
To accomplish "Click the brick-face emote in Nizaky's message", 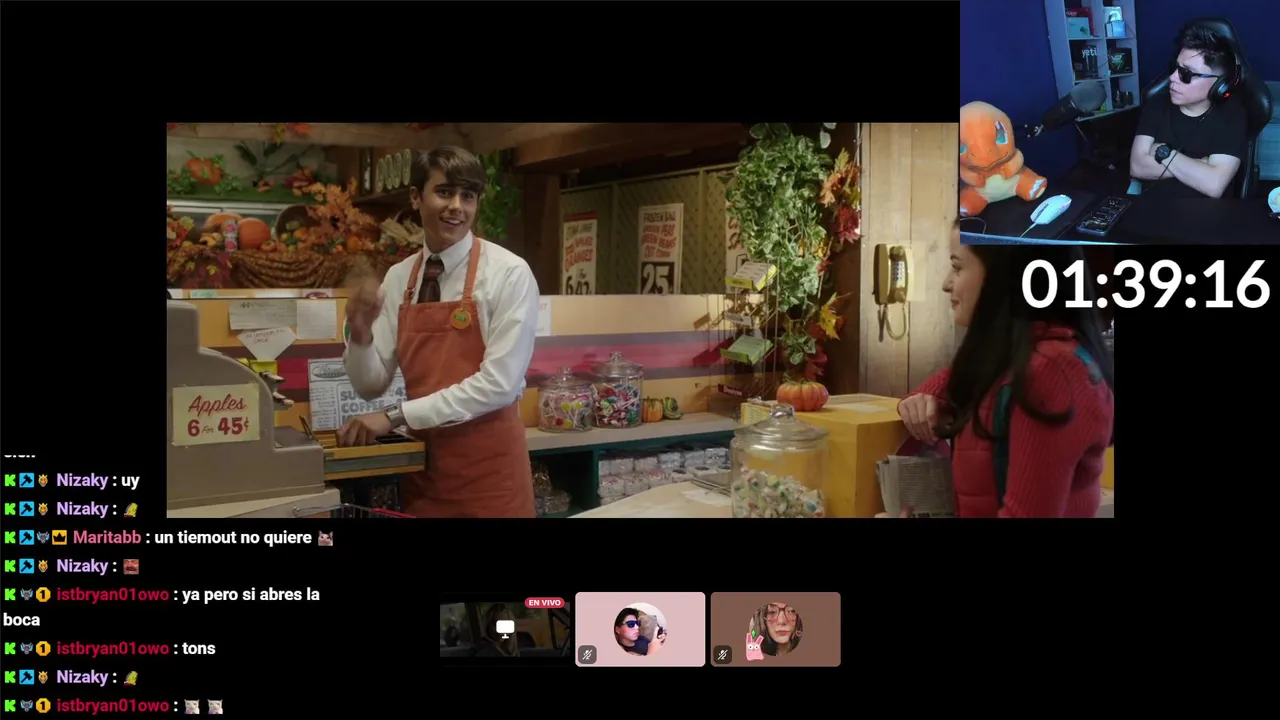I will (131, 566).
